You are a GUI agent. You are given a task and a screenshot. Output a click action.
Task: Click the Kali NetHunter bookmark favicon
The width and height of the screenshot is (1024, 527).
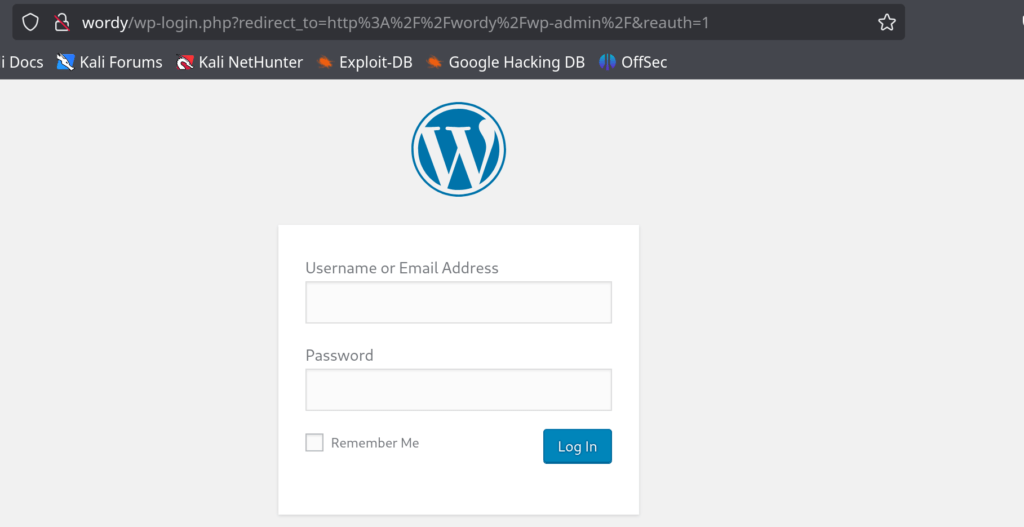tap(185, 62)
